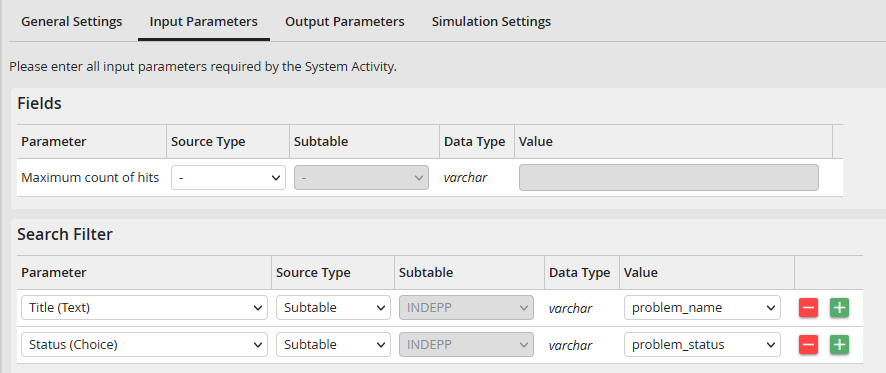Screen dimensions: 886x373
Task: Click the Fields section heading
Action: [x=40, y=103]
